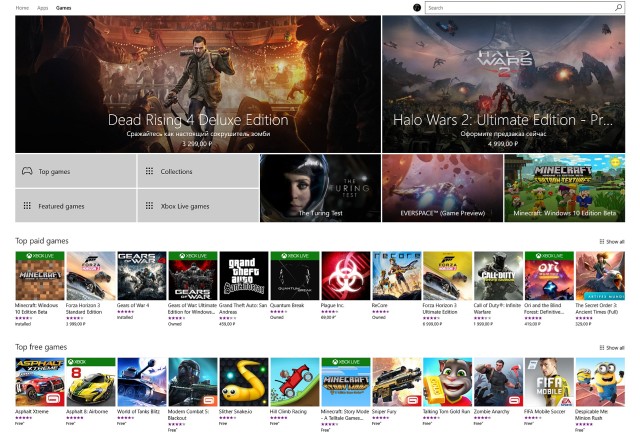Click the search magnifier icon
This screenshot has height=441, width=640.
coord(618,7)
